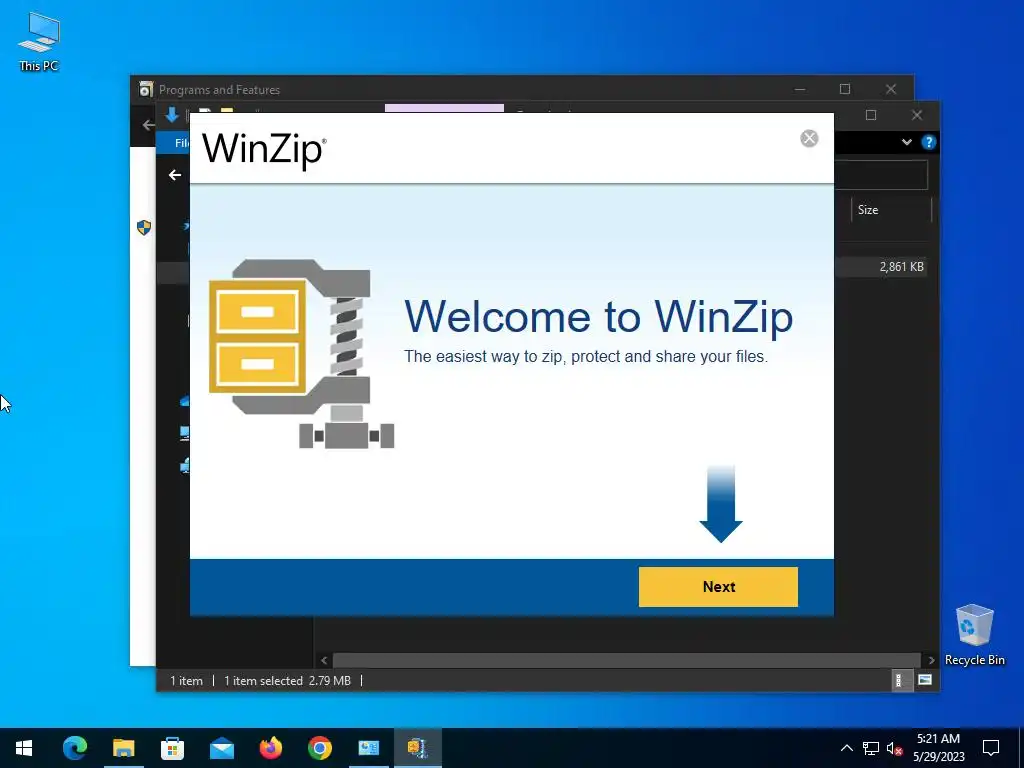Click the Programs and Features title icon
This screenshot has height=768, width=1024.
(x=146, y=89)
